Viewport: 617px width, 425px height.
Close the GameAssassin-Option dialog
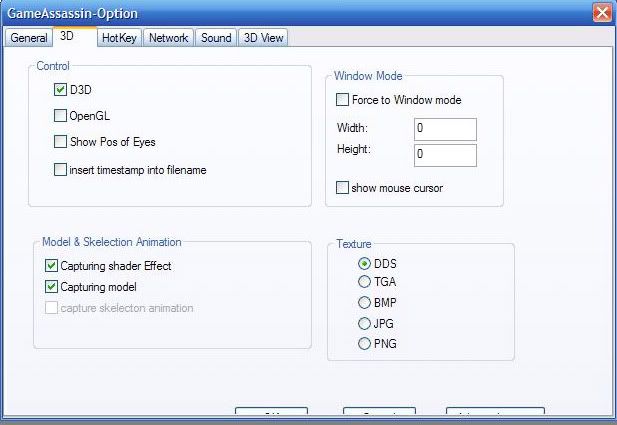click(602, 13)
